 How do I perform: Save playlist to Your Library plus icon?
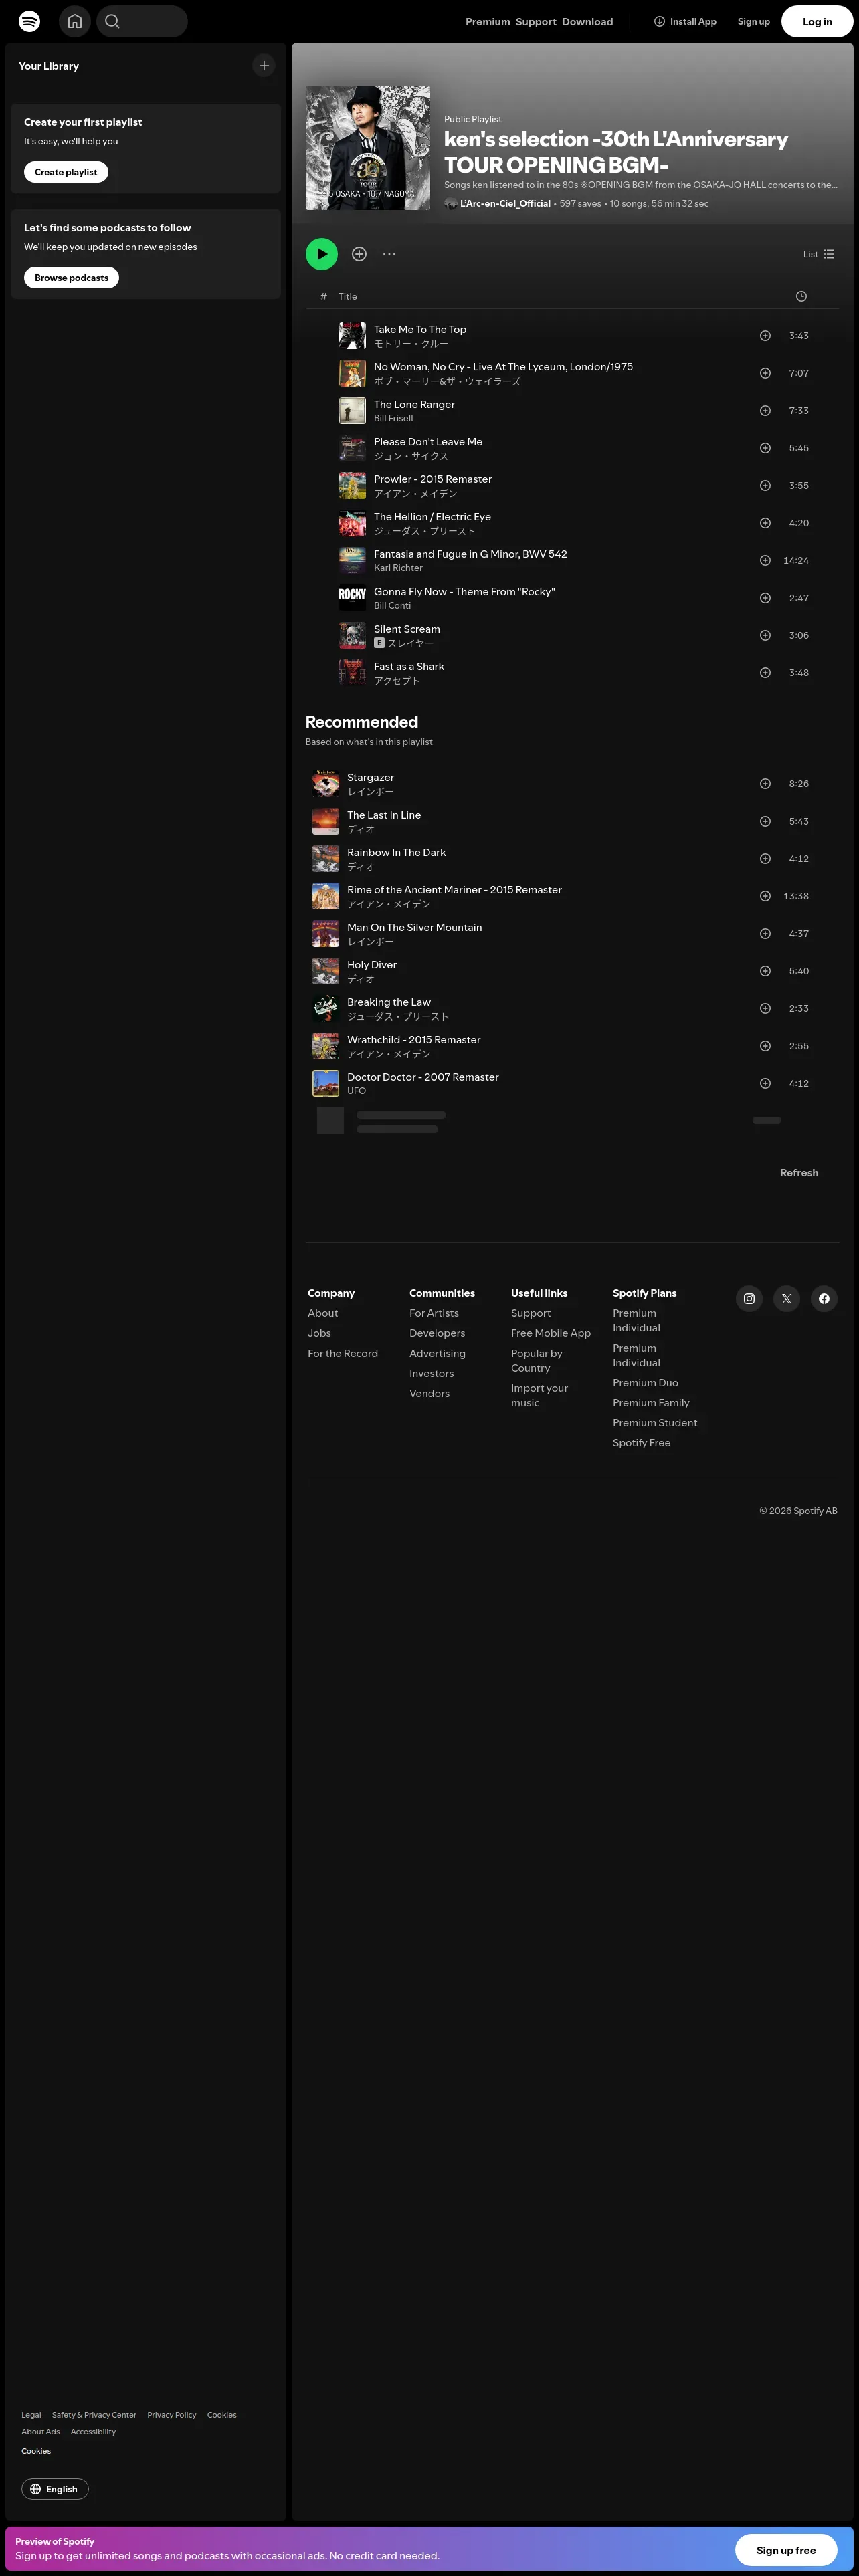pos(359,254)
